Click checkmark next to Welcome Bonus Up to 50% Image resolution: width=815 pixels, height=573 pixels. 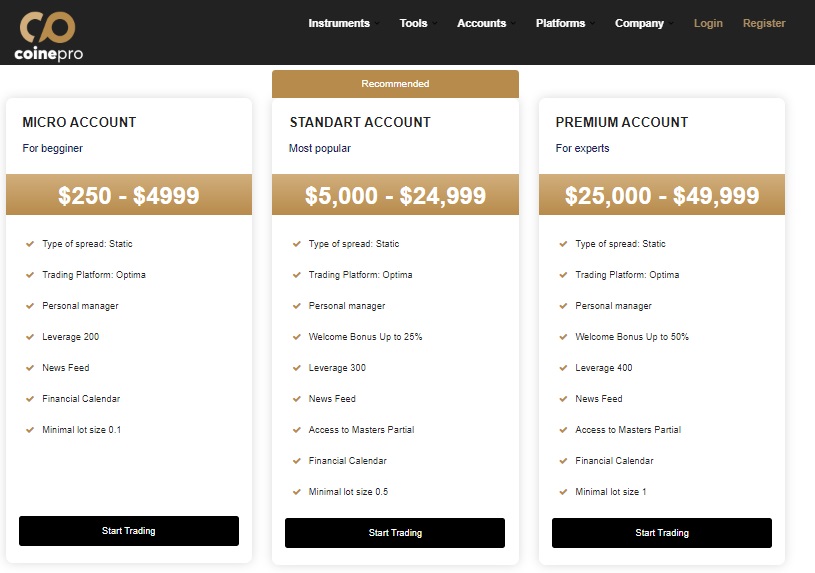[563, 337]
